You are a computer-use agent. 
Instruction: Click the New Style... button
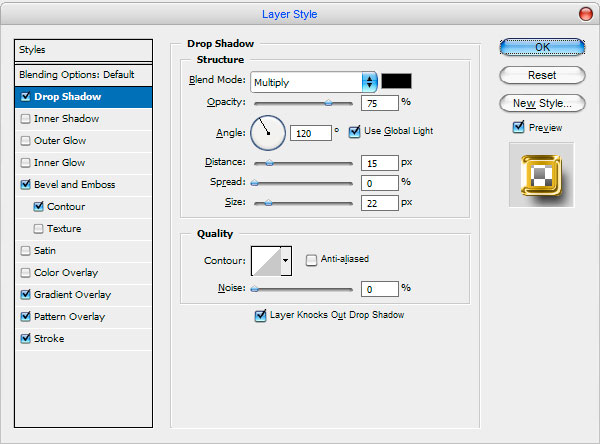[x=542, y=103]
